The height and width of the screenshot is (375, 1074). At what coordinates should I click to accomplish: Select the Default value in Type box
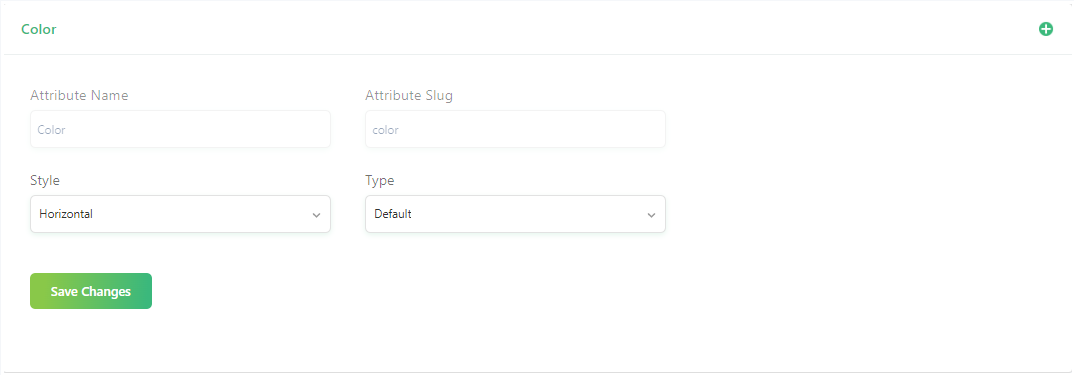tap(392, 214)
